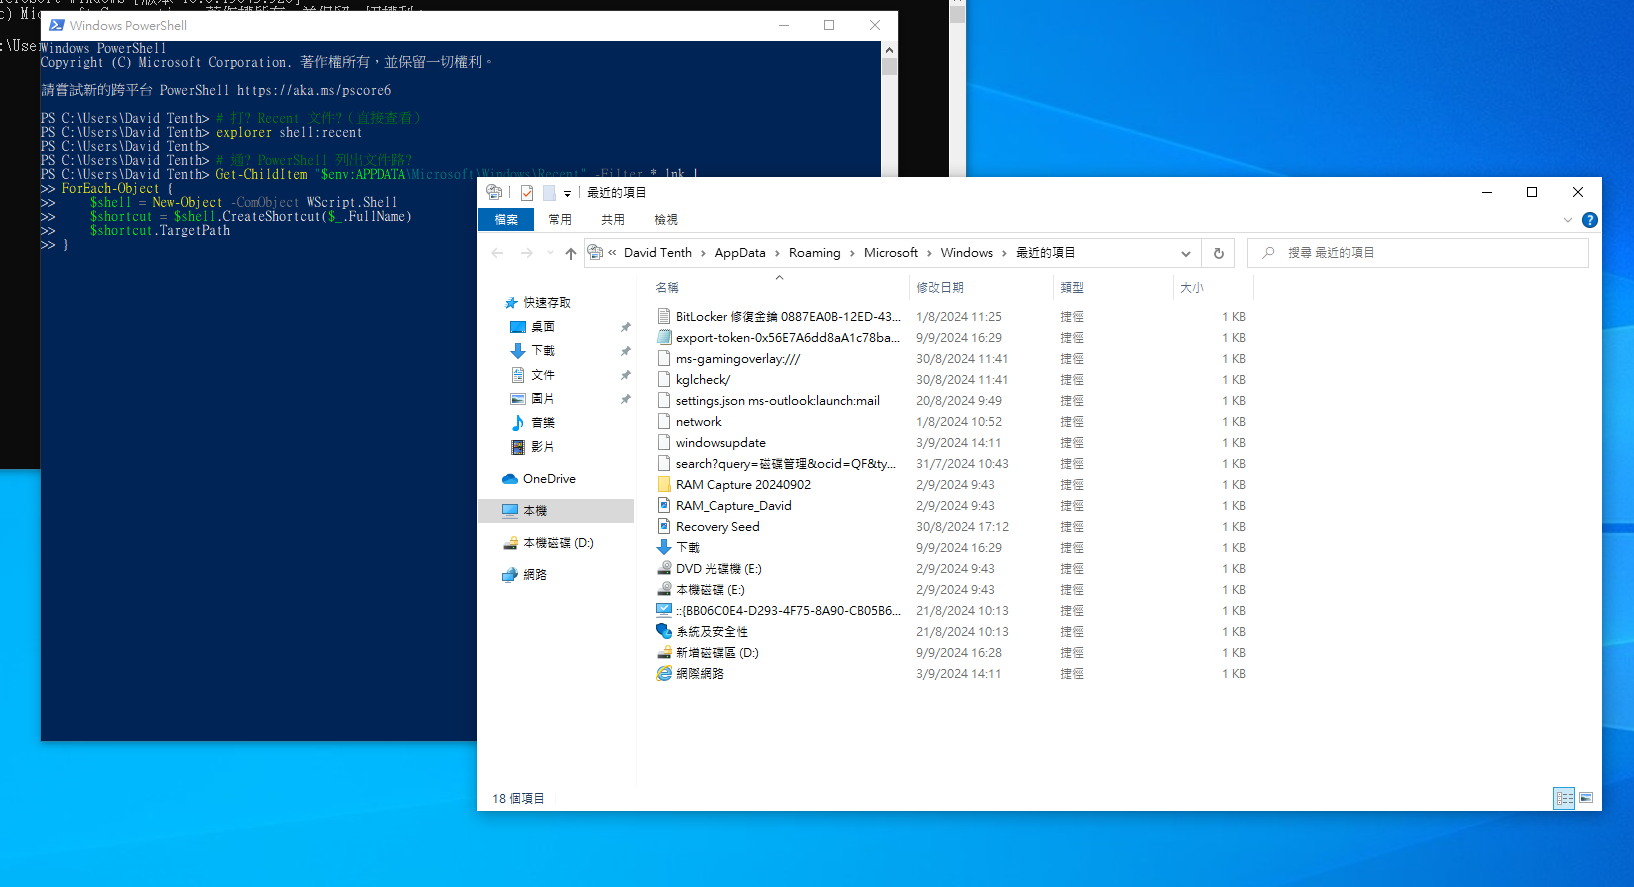
Task: Open 桌面 in the navigation pane
Action: (543, 327)
